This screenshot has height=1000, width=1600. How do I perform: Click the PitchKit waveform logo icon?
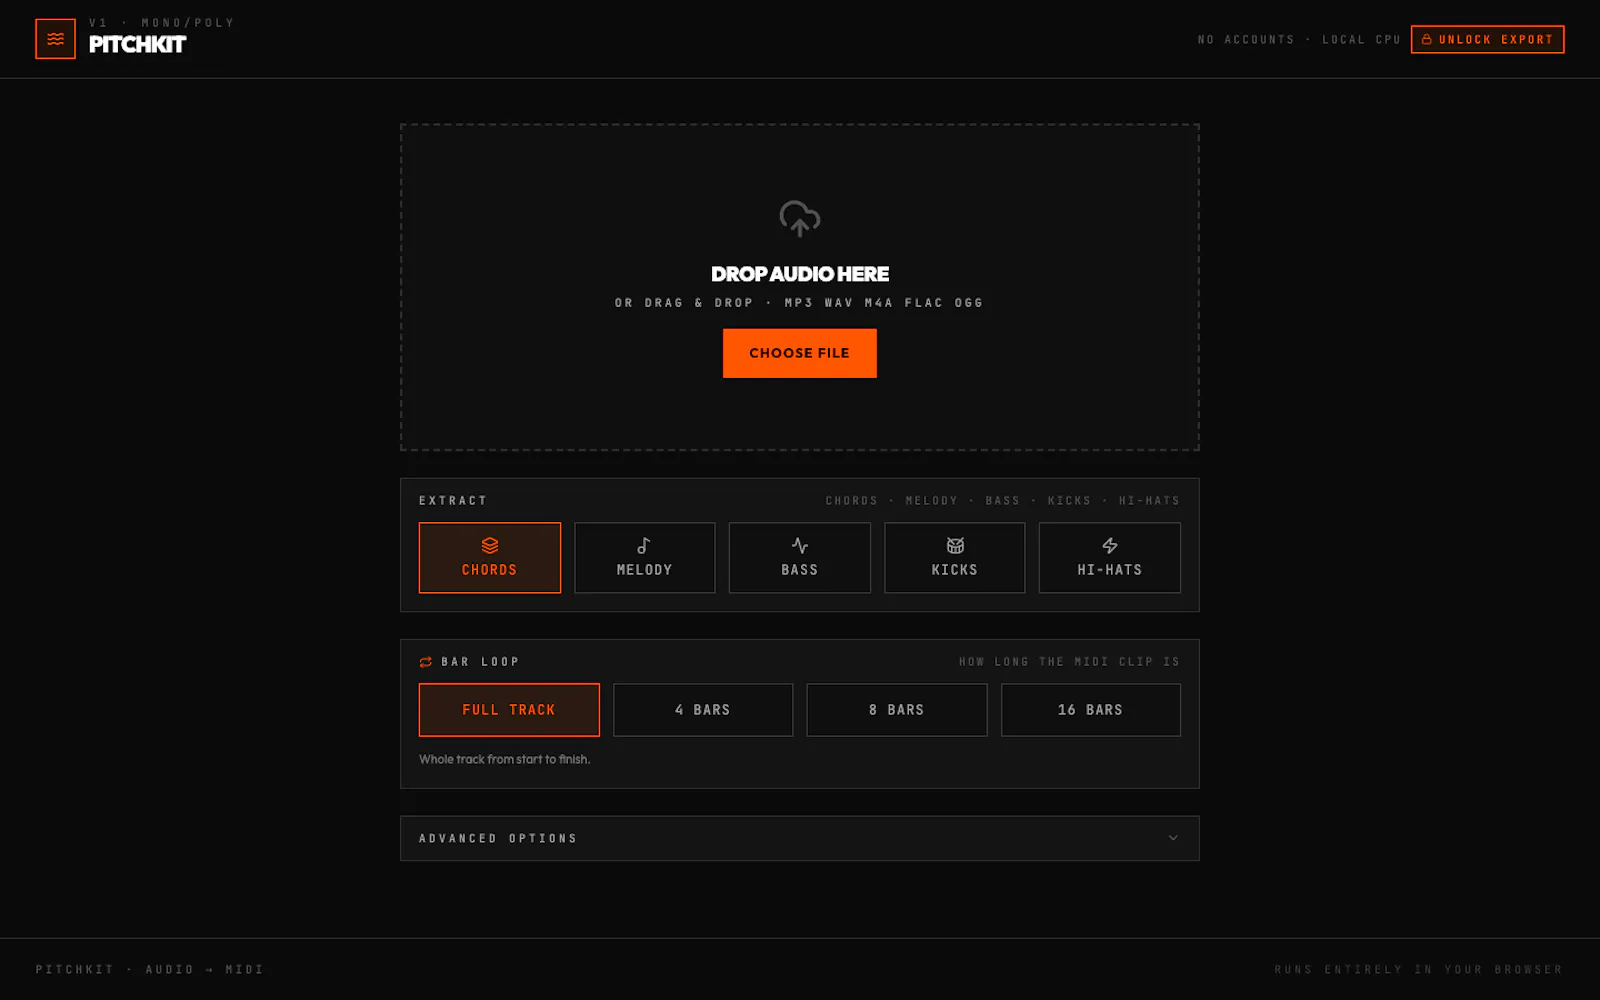[55, 39]
